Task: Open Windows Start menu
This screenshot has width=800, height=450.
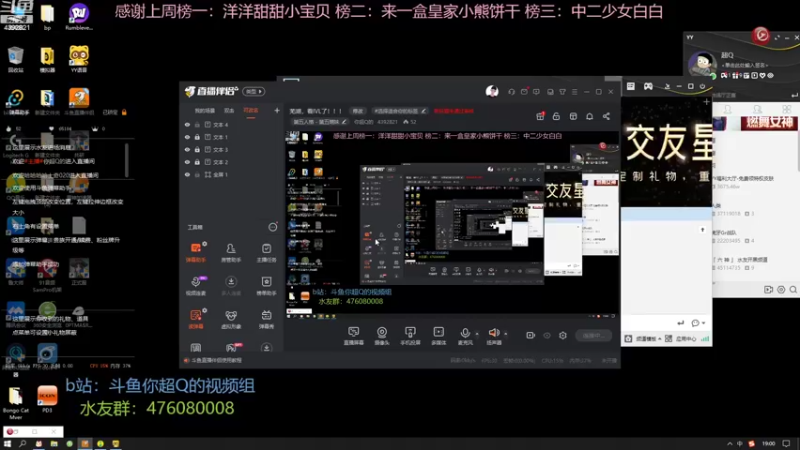Action: click(x=8, y=444)
